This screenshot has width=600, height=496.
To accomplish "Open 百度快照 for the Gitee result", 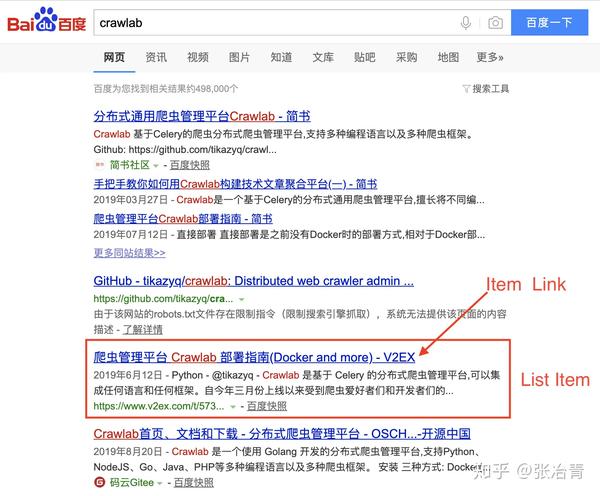I will pyautogui.click(x=194, y=483).
